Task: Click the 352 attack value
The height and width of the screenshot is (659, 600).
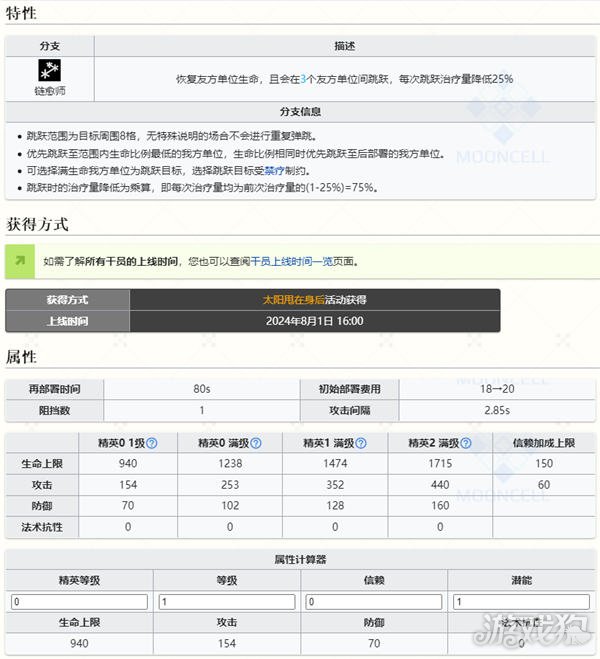Action: [x=335, y=485]
